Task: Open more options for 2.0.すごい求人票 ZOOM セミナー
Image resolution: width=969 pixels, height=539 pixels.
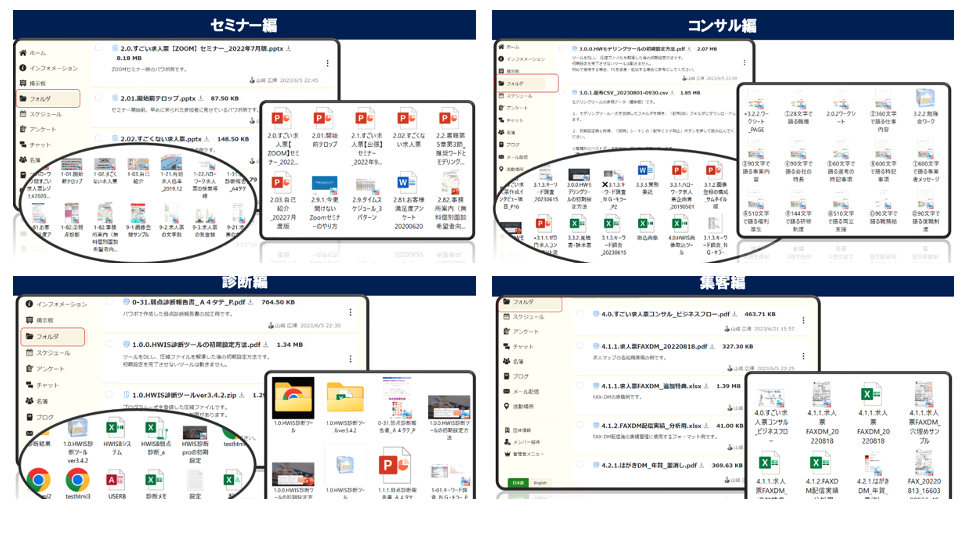Action: tap(328, 63)
